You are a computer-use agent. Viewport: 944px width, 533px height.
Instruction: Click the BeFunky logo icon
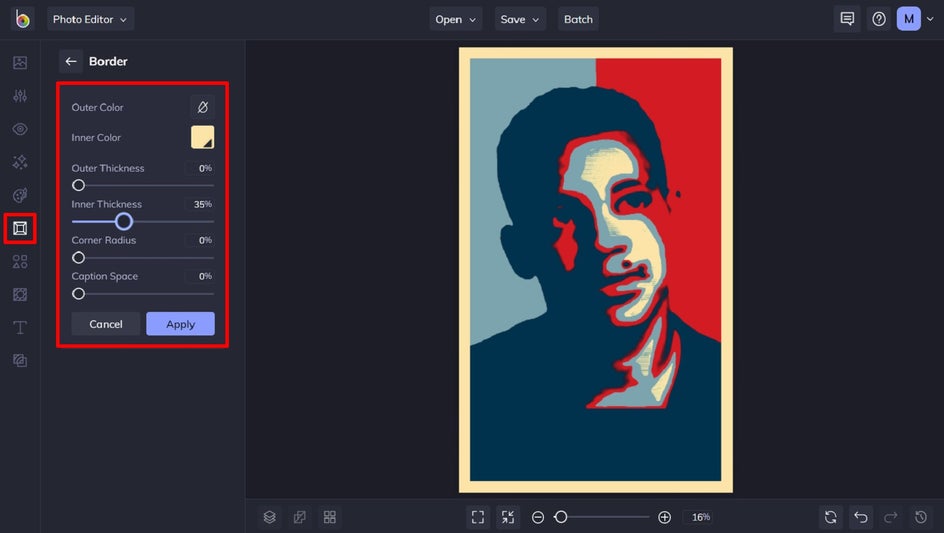pyautogui.click(x=22, y=19)
